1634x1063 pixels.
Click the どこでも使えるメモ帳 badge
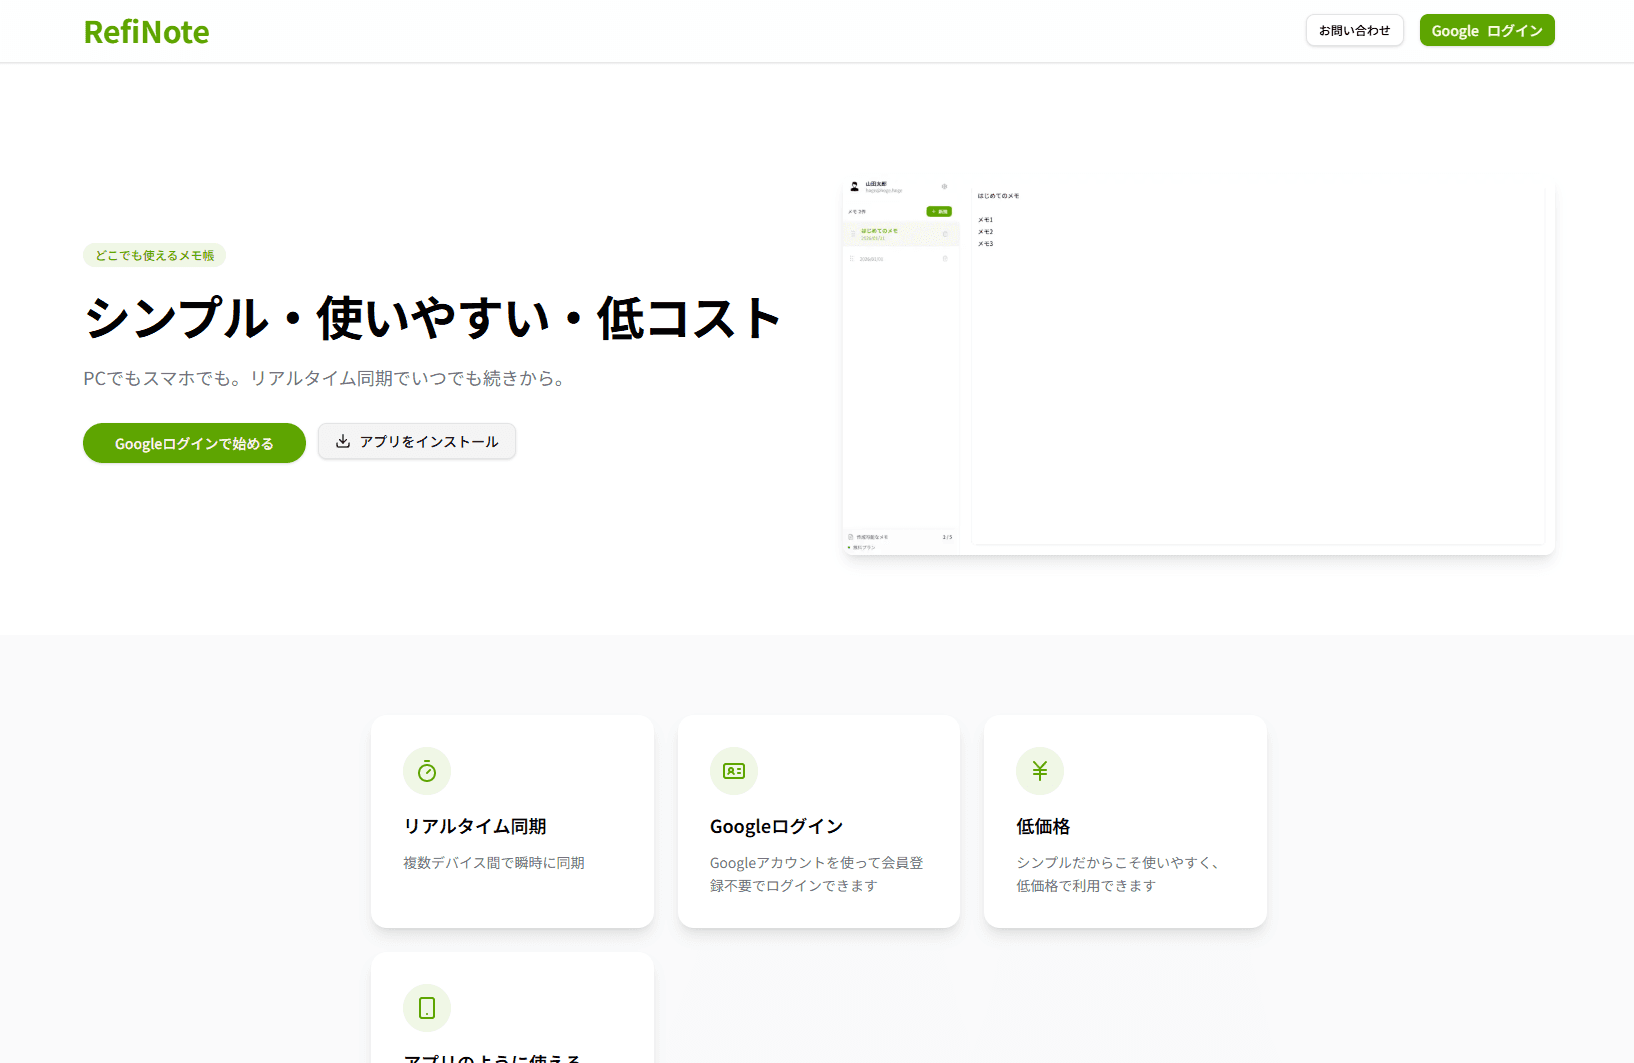point(155,255)
